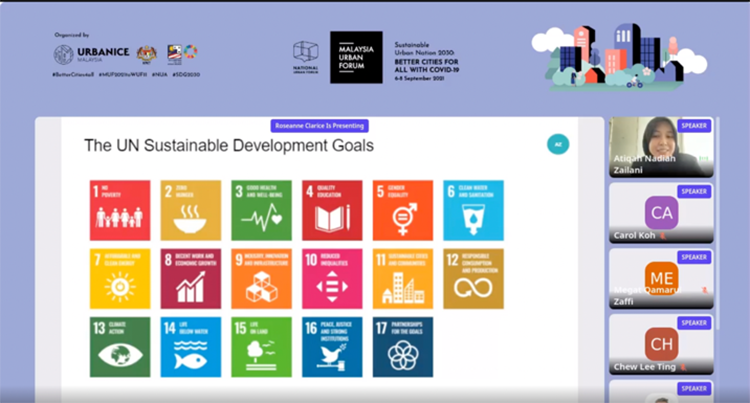
Task: Click the Malaysia Urban Forum black logo
Action: 356,57
